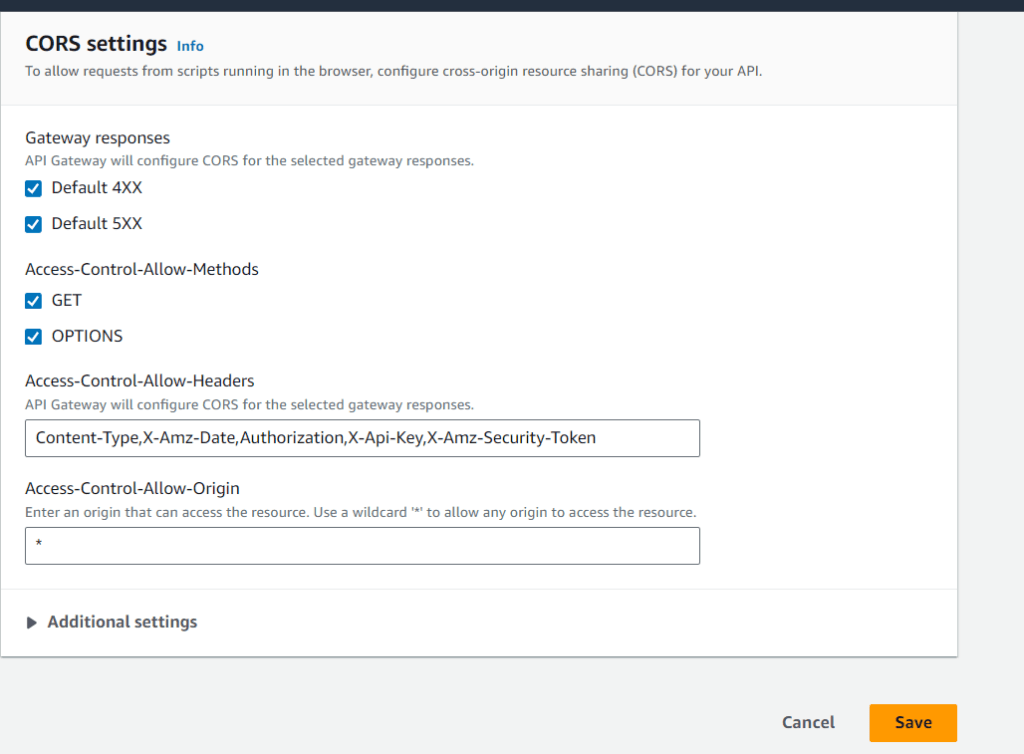The height and width of the screenshot is (754, 1024).
Task: Disable the GET method checkbox
Action: tap(34, 300)
